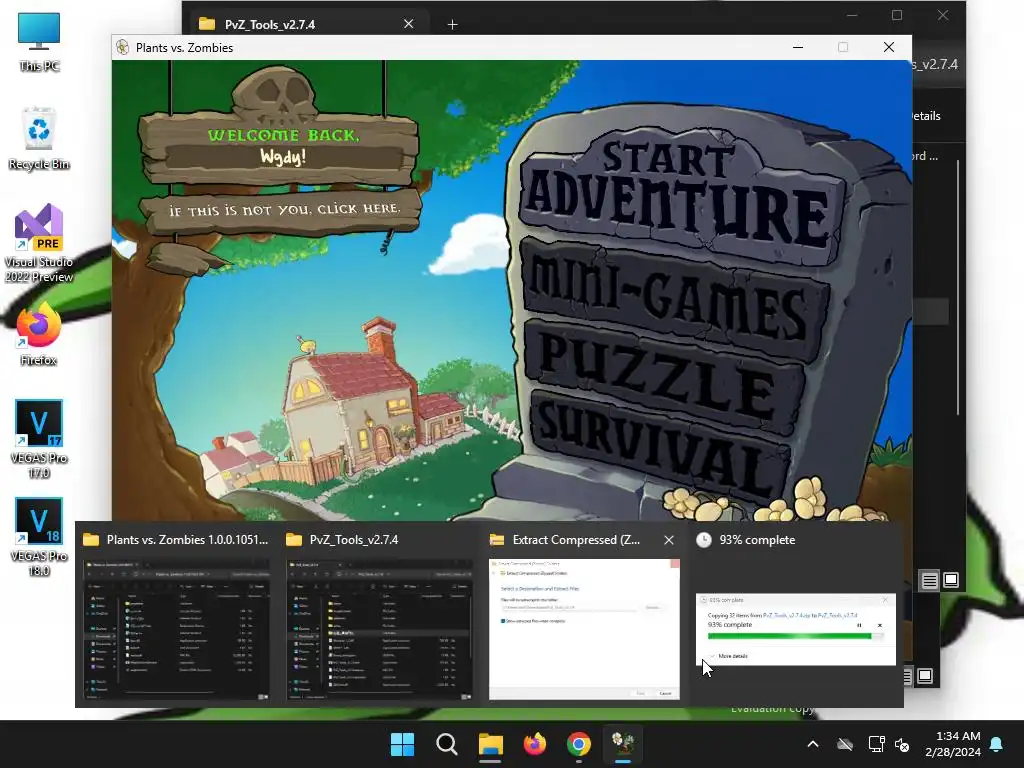Close the PvZ_Tools_v2.7.4 Explorer tab
Screen dimensions: 1024x768
(x=408, y=24)
